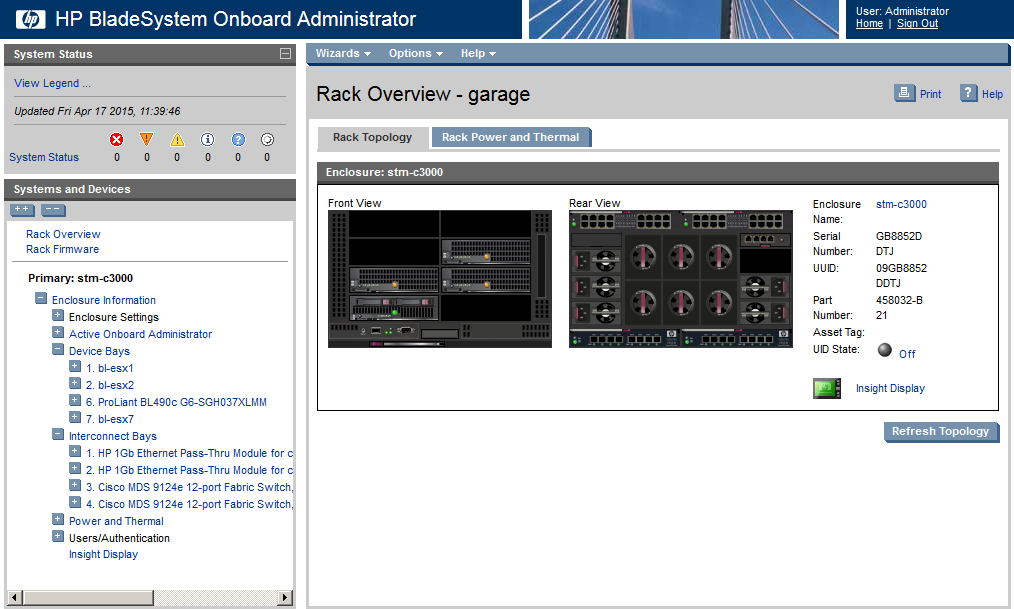Click the enclosure Rear View image
Screen dimensions: 1014x609
pyautogui.click(x=681, y=279)
